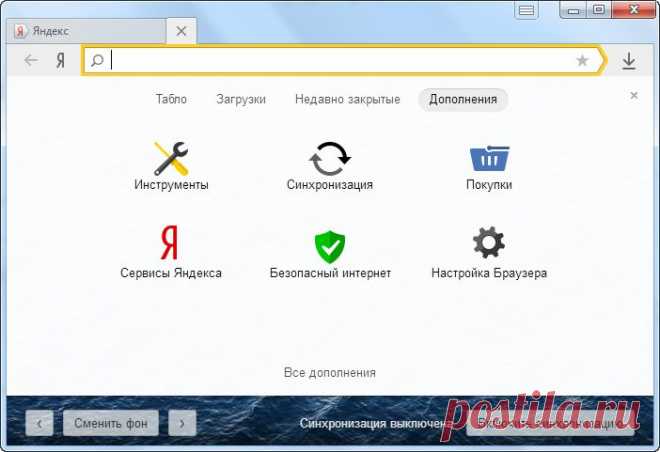Switch to the Недавно закрытые tab
The height and width of the screenshot is (452, 660).
(x=347, y=99)
